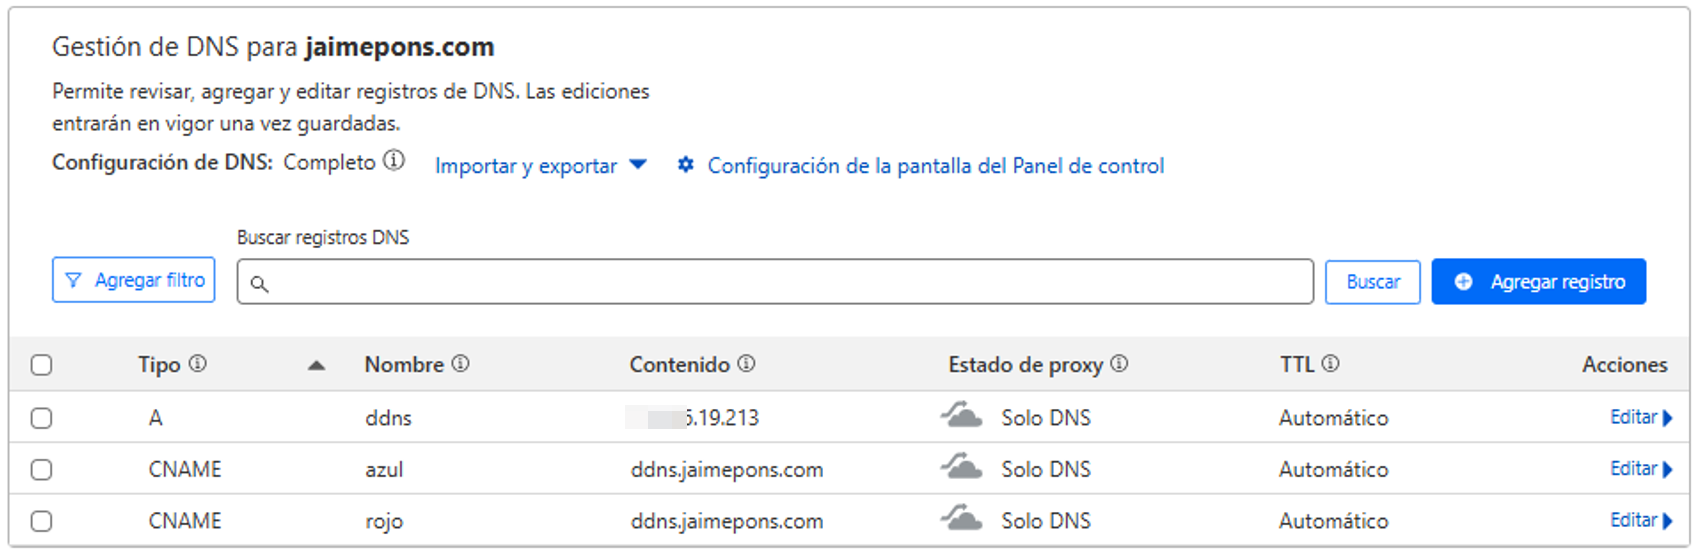
Task: Click the info icon next to Completo
Action: 395,161
